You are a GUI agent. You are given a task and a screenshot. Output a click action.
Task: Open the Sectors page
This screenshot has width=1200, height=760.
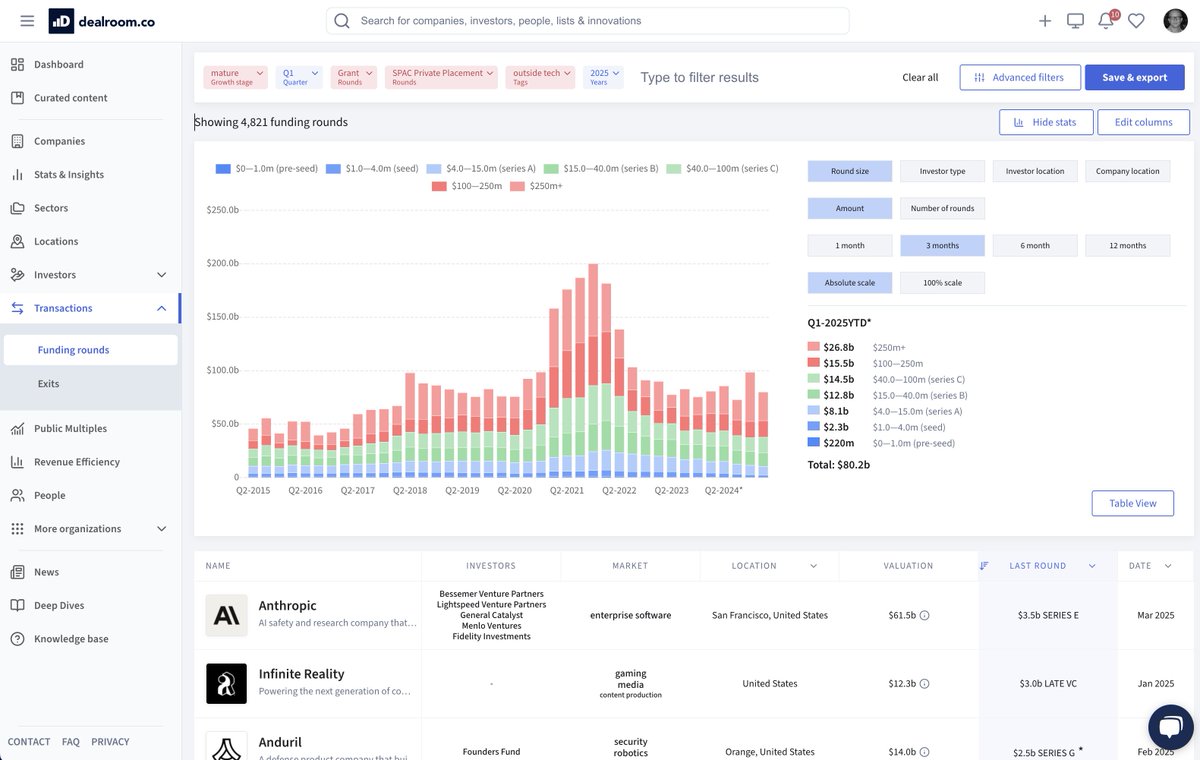(x=51, y=208)
